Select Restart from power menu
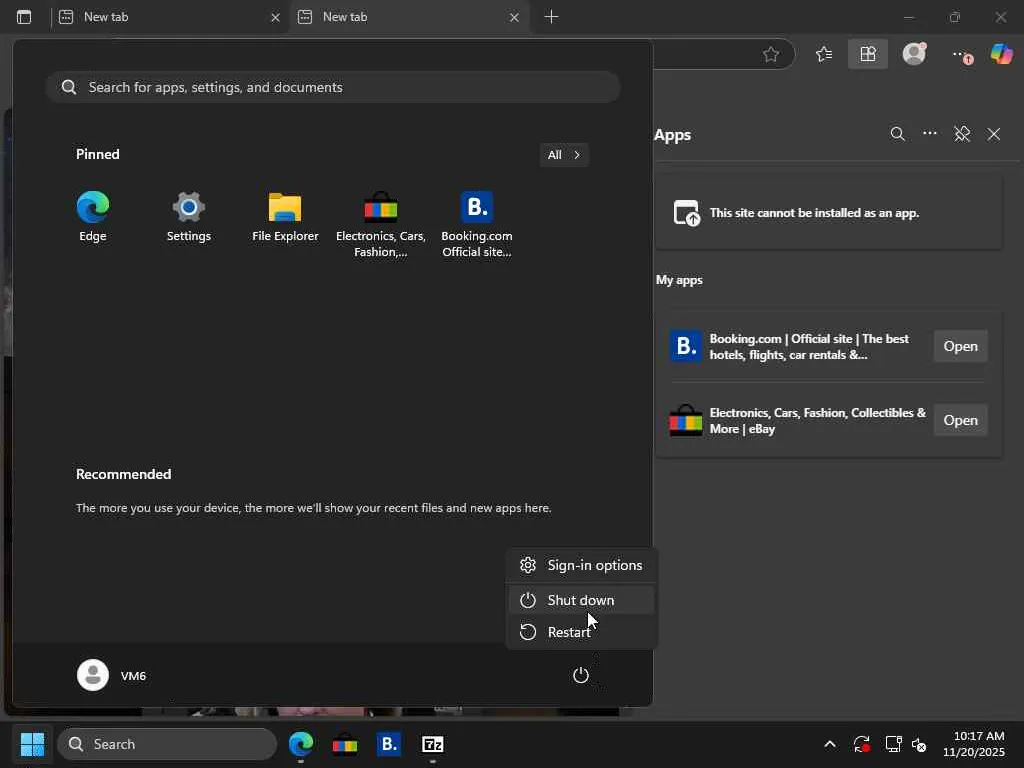The height and width of the screenshot is (768, 1024). [581, 632]
